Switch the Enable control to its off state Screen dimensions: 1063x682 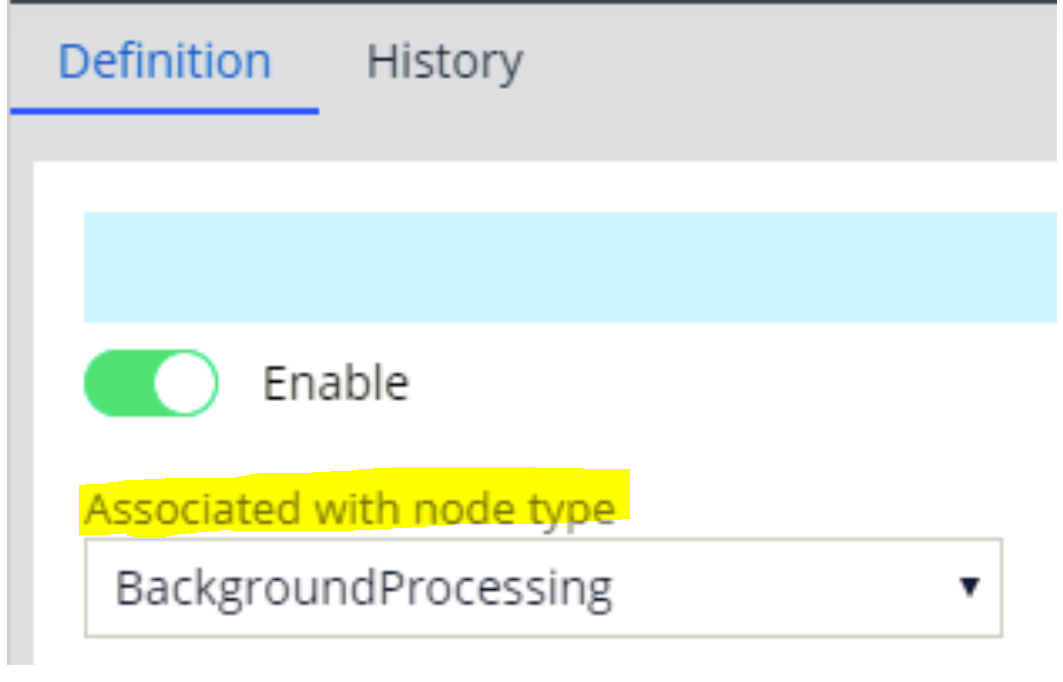[x=150, y=382]
